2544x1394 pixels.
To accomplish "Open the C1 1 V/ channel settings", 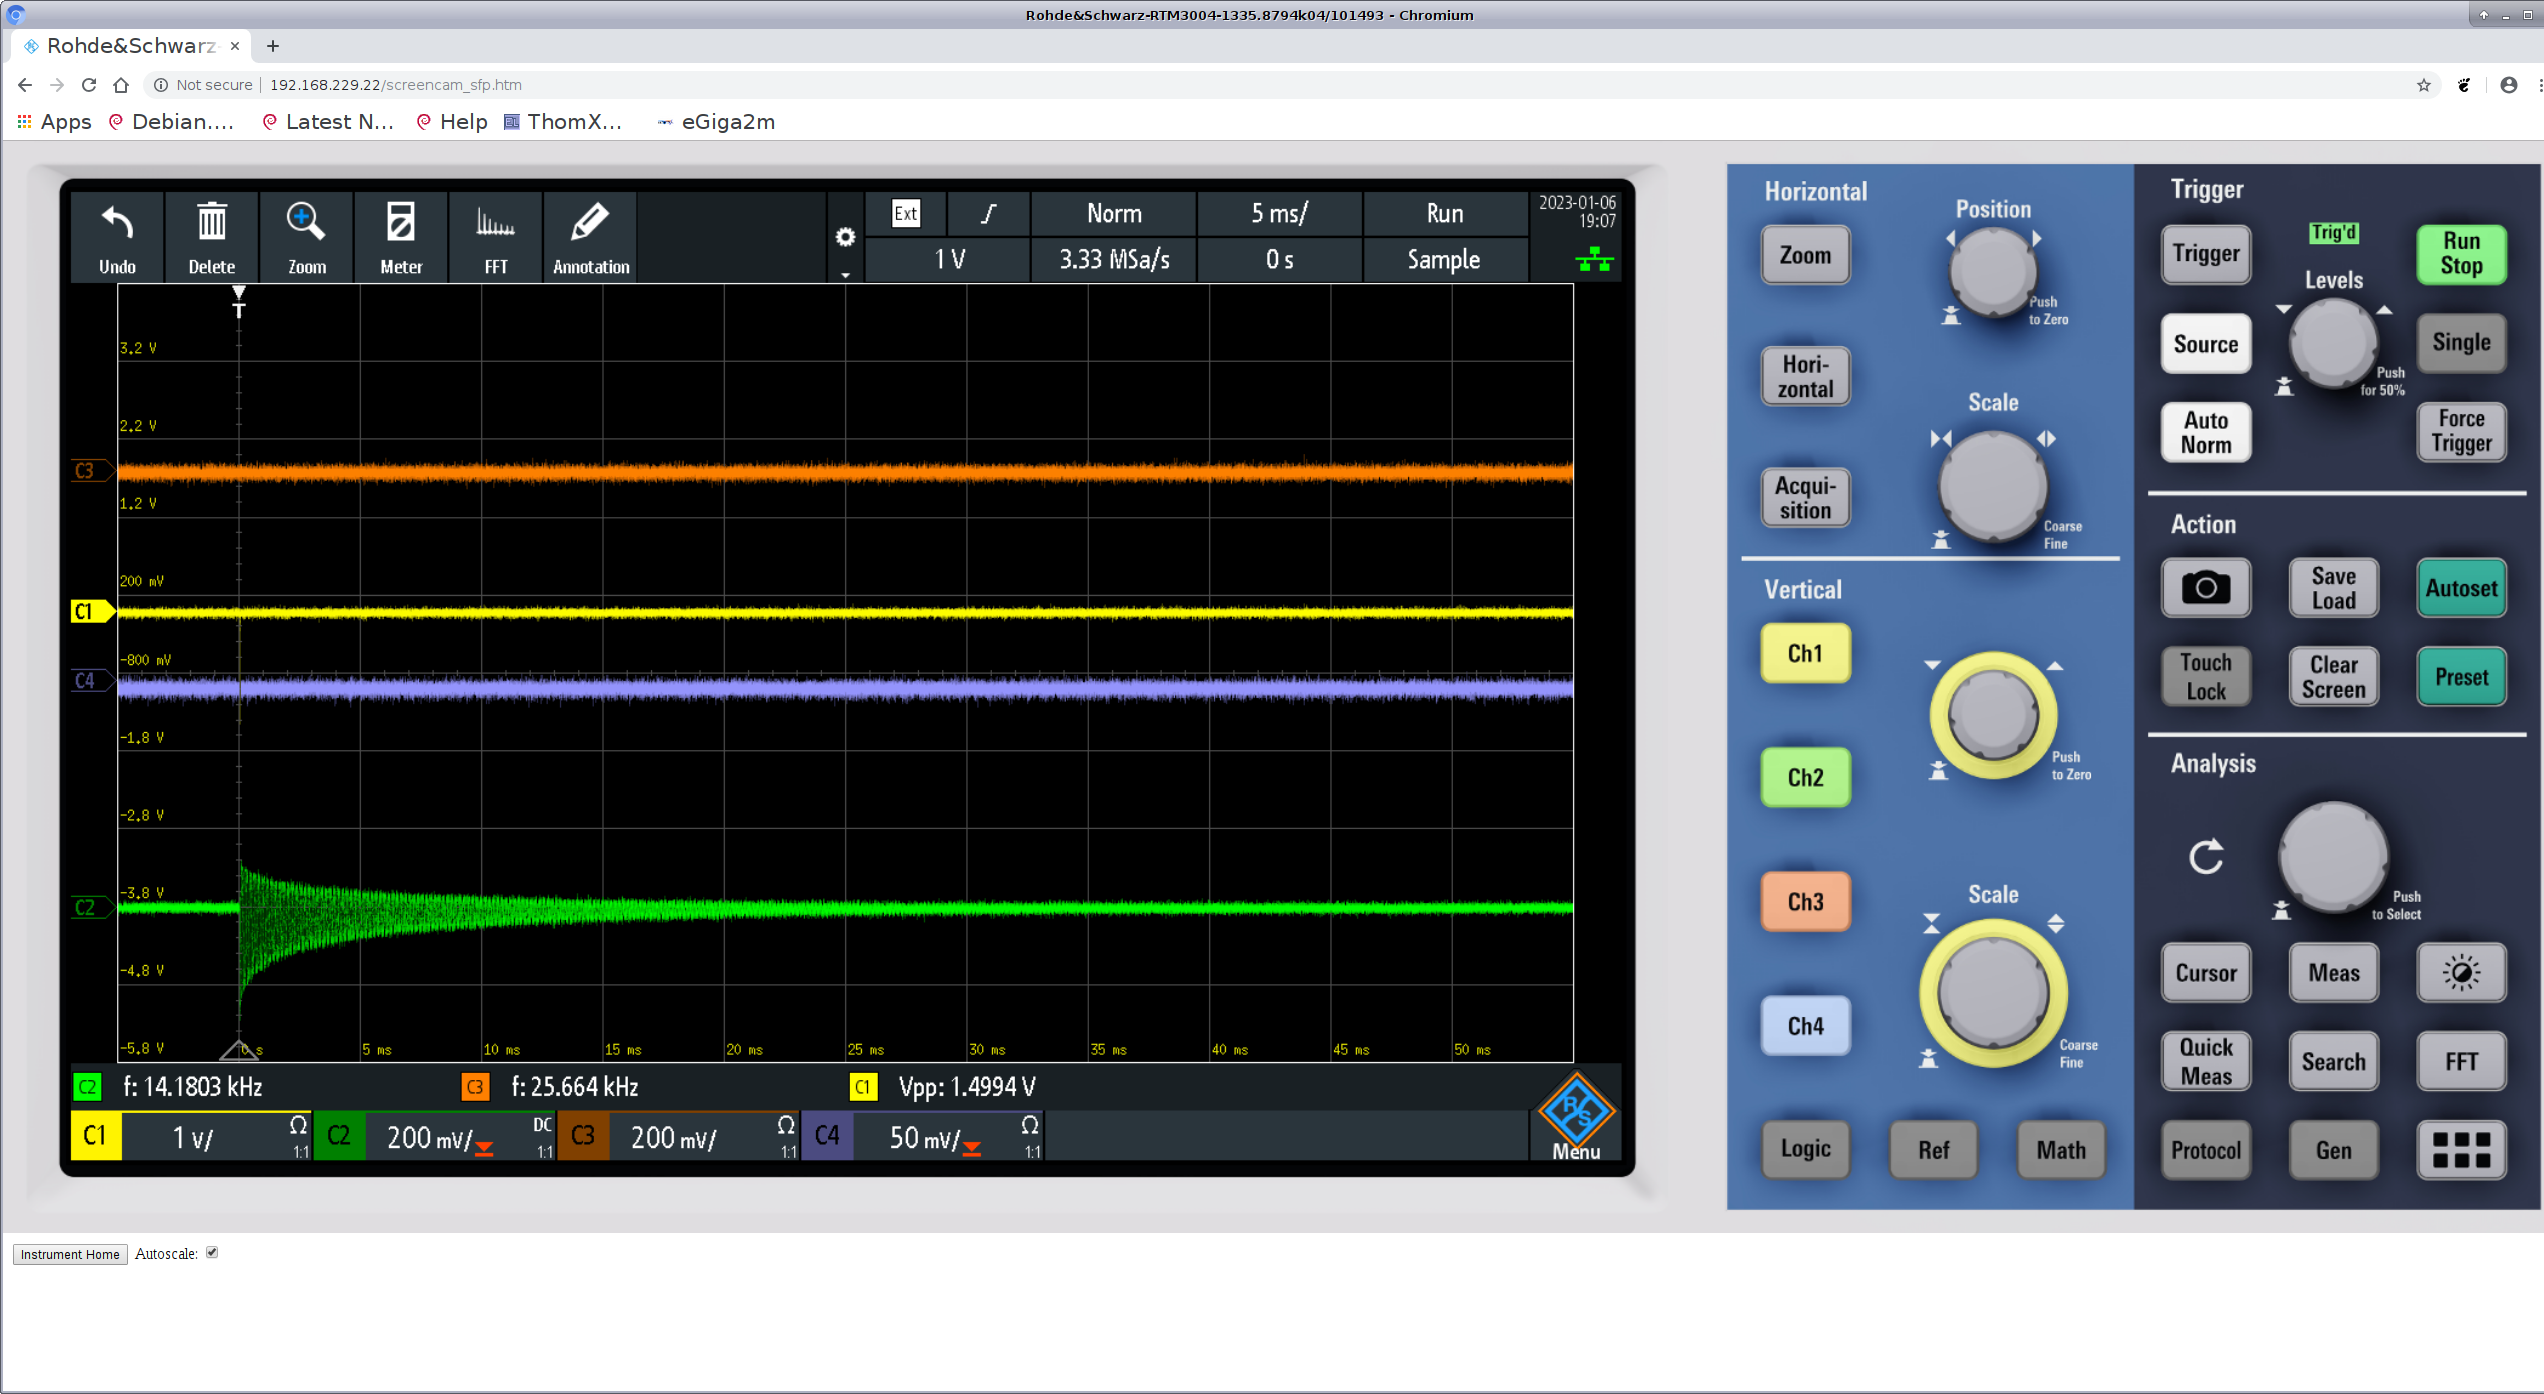I will pos(192,1137).
